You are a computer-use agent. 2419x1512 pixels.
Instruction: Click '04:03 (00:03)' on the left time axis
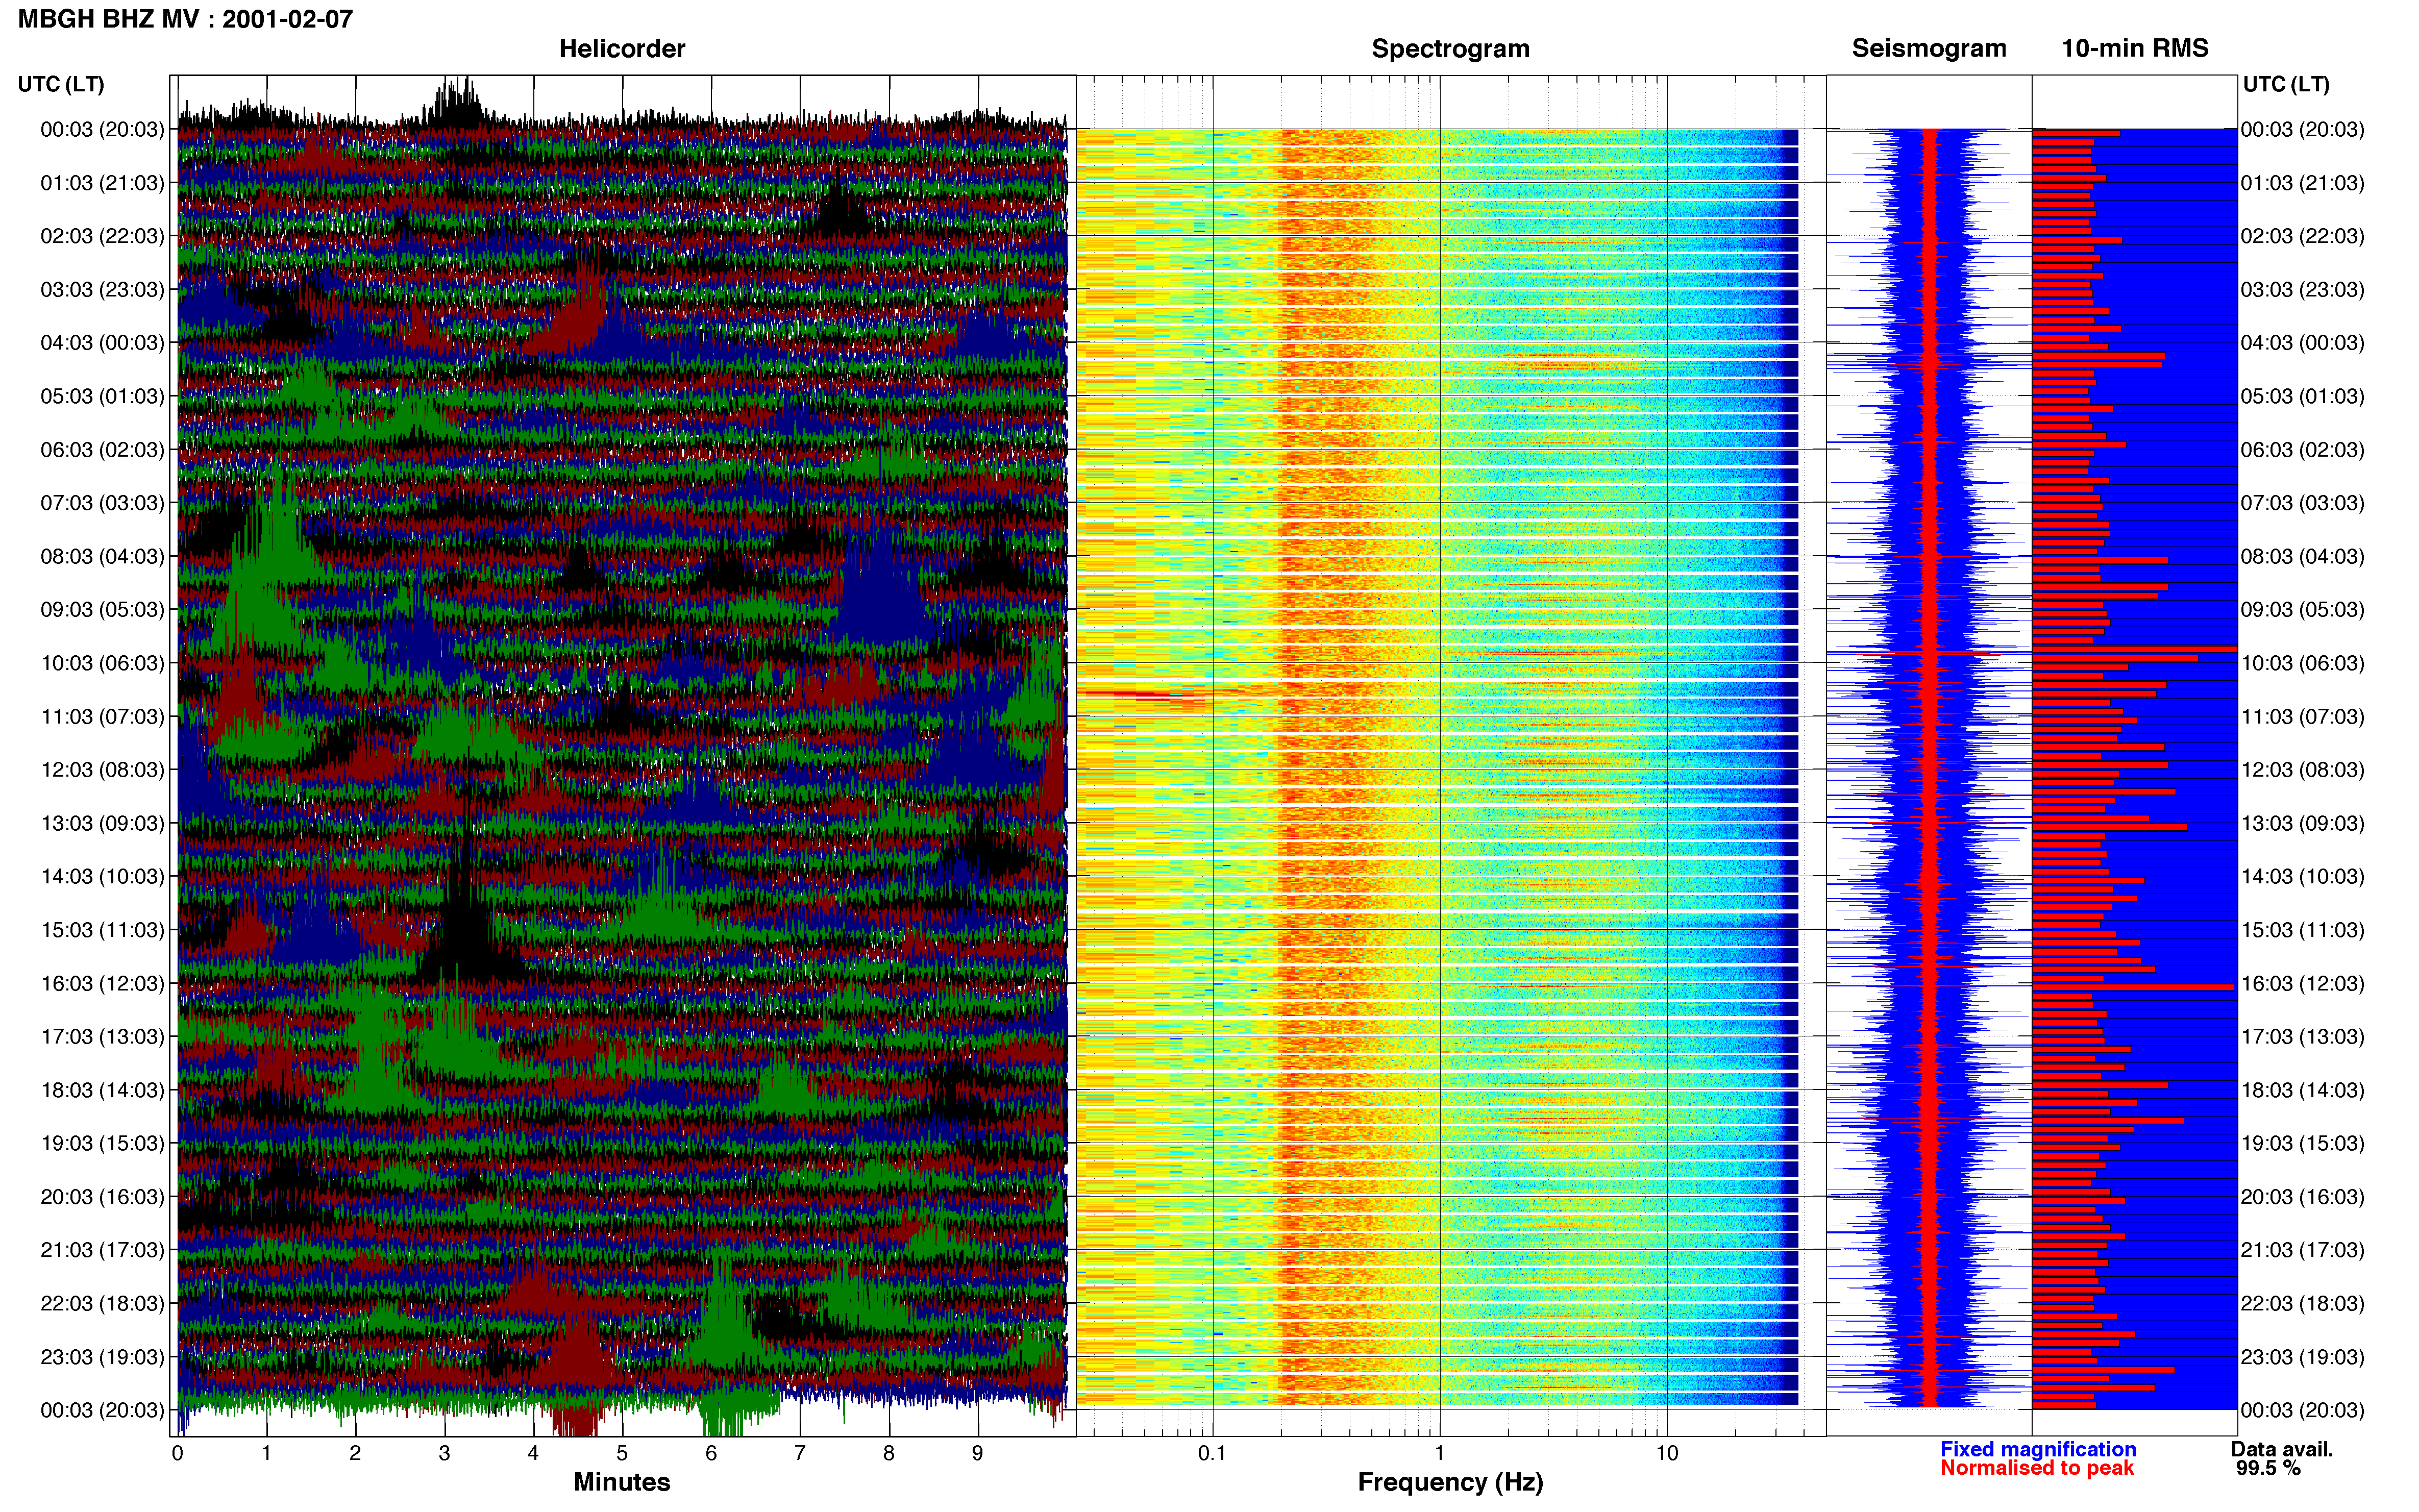point(102,343)
